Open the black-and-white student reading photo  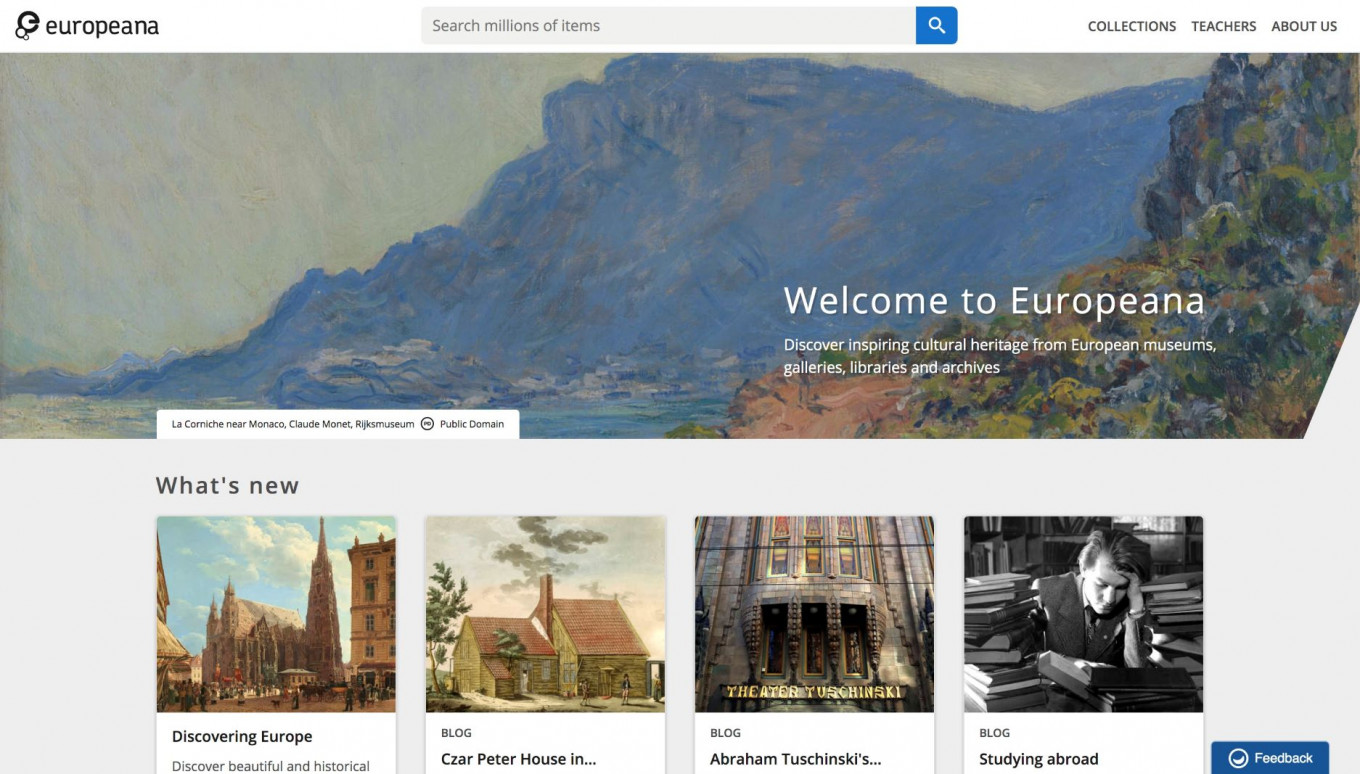pyautogui.click(x=1083, y=614)
